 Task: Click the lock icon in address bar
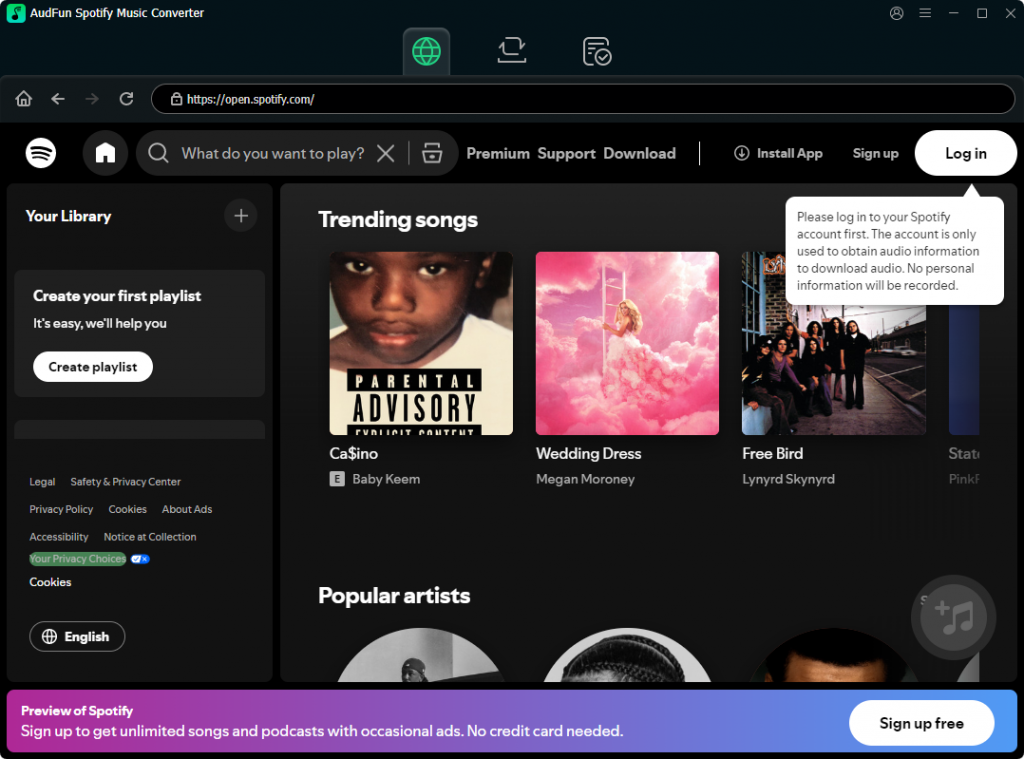[x=176, y=99]
